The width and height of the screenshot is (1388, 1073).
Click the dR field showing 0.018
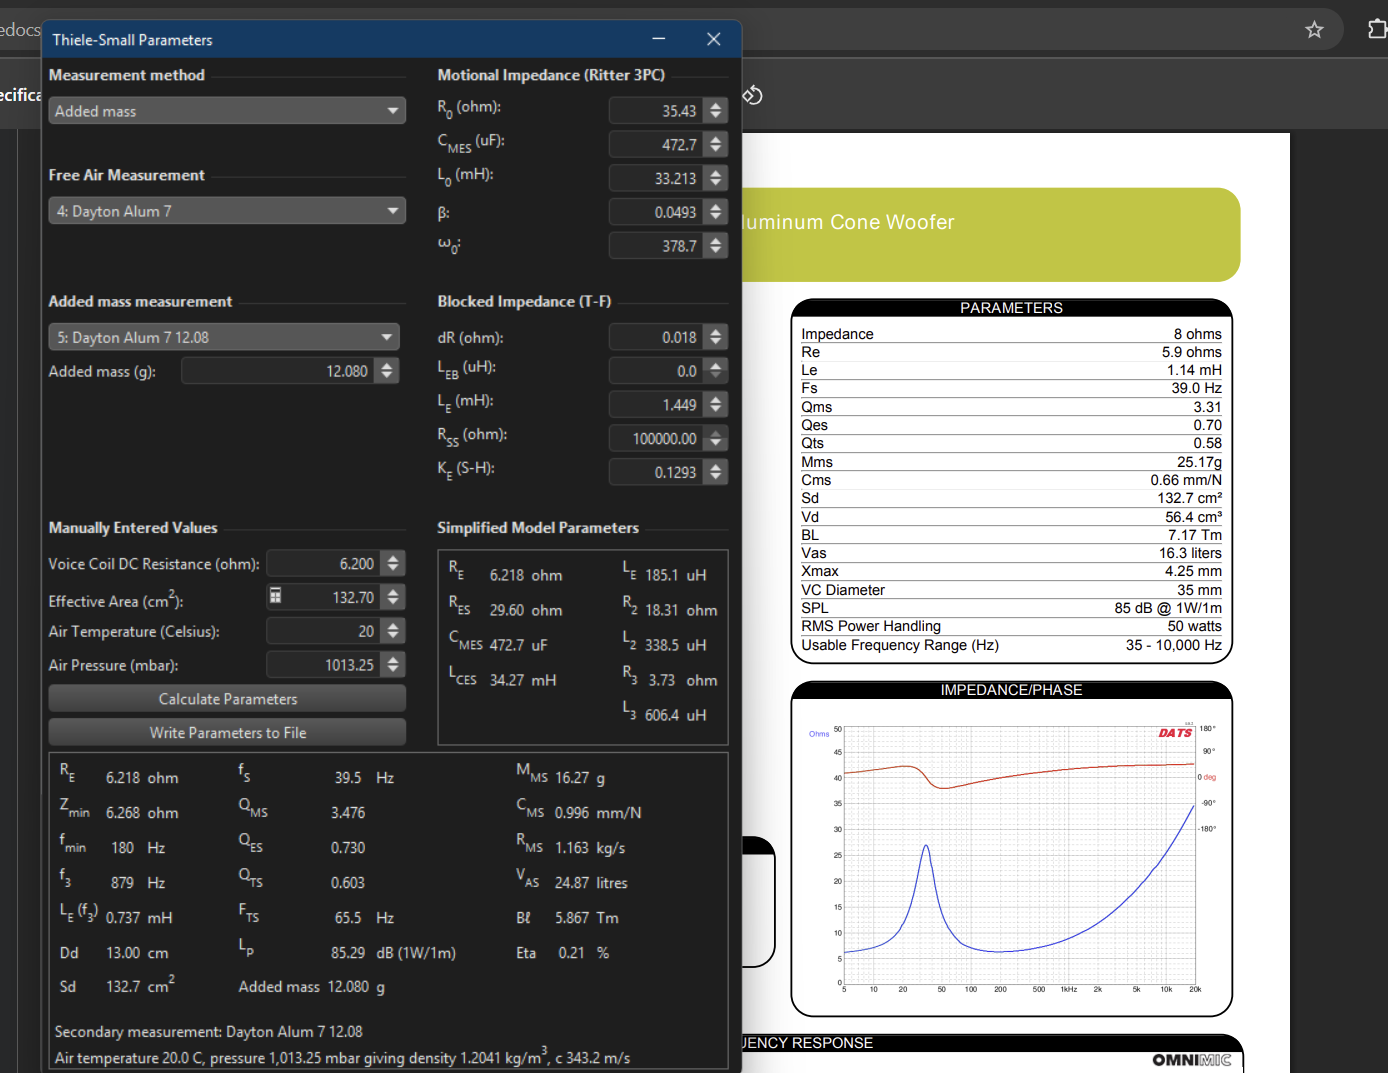(x=656, y=337)
